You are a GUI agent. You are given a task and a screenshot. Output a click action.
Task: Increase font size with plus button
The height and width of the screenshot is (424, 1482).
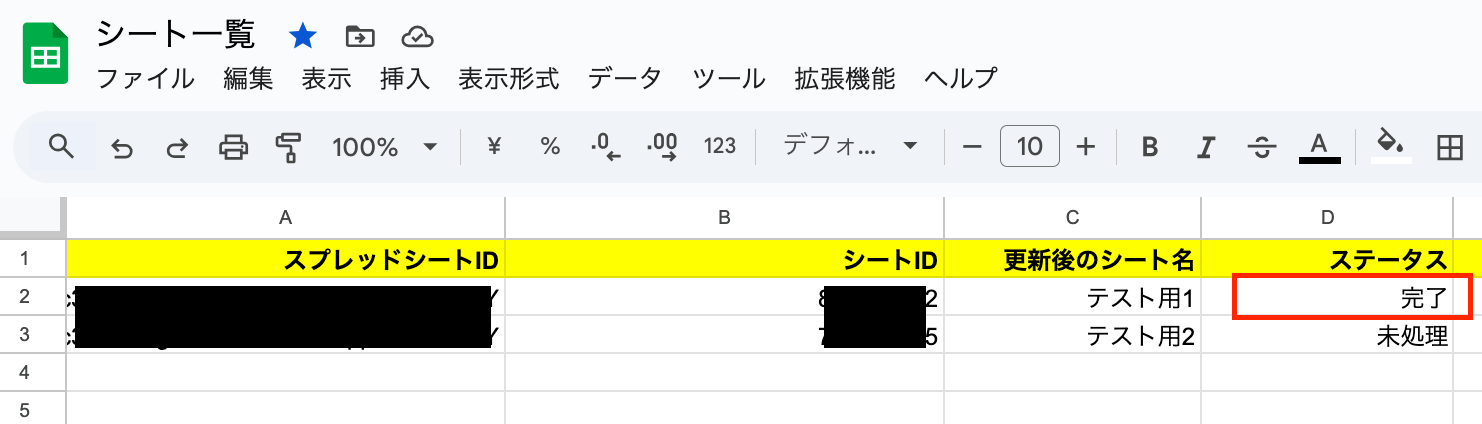pyautogui.click(x=1086, y=147)
